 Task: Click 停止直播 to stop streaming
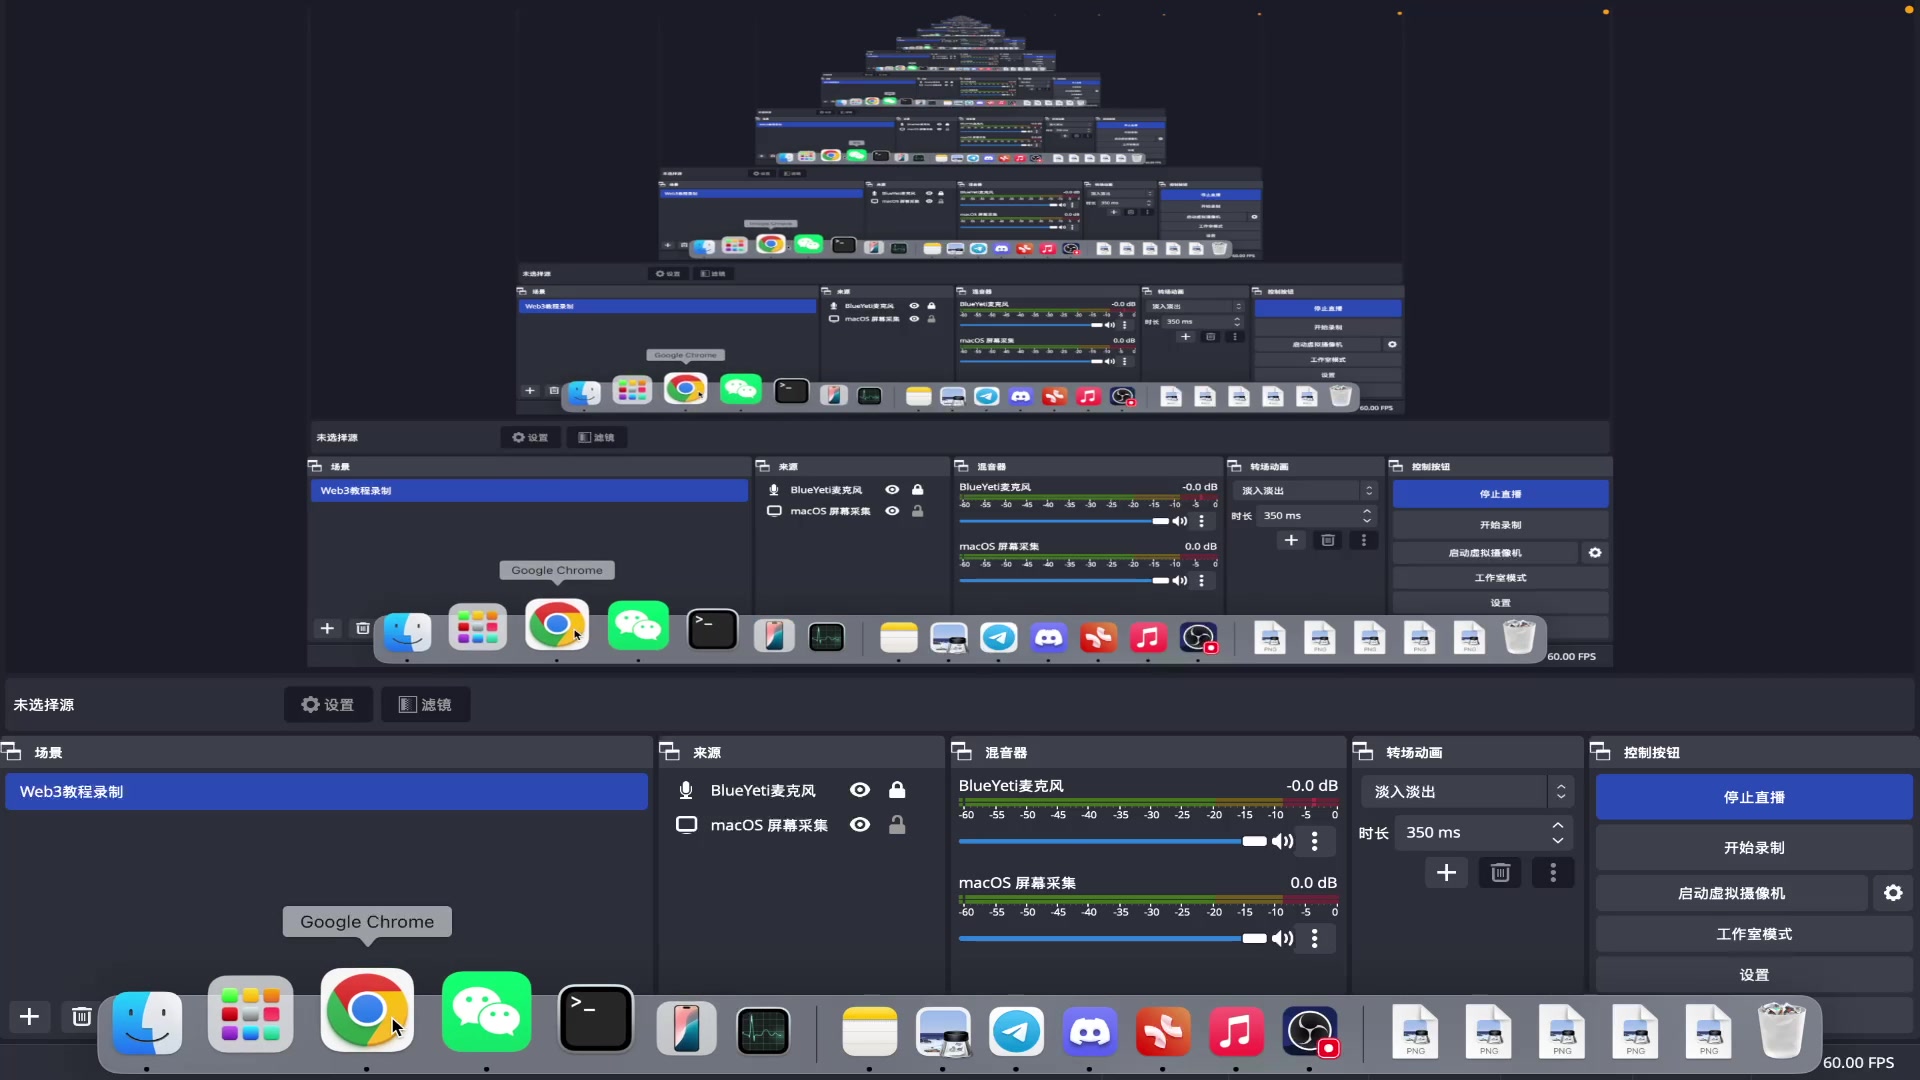[x=1754, y=797]
